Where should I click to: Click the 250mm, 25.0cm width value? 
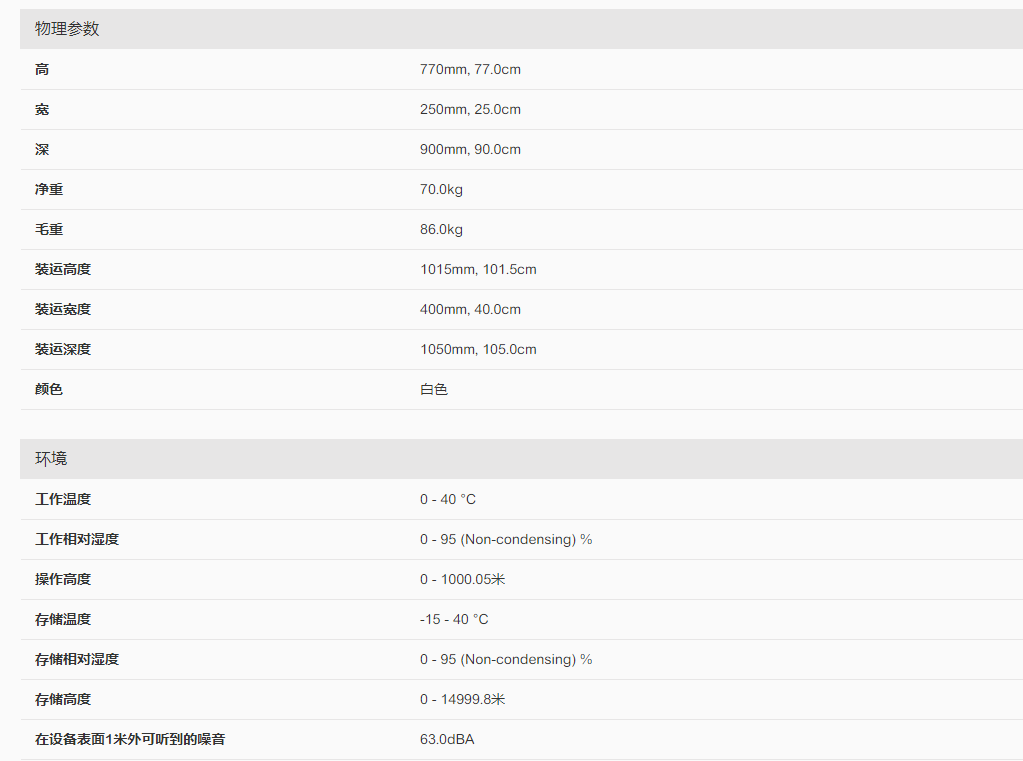coord(470,109)
